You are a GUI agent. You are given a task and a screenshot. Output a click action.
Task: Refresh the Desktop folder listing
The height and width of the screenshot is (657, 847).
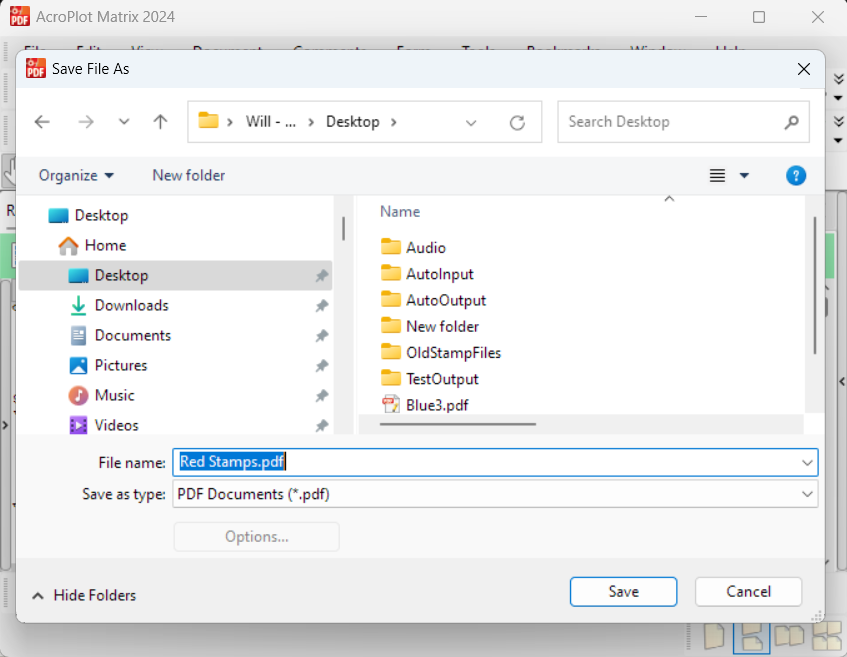click(517, 122)
